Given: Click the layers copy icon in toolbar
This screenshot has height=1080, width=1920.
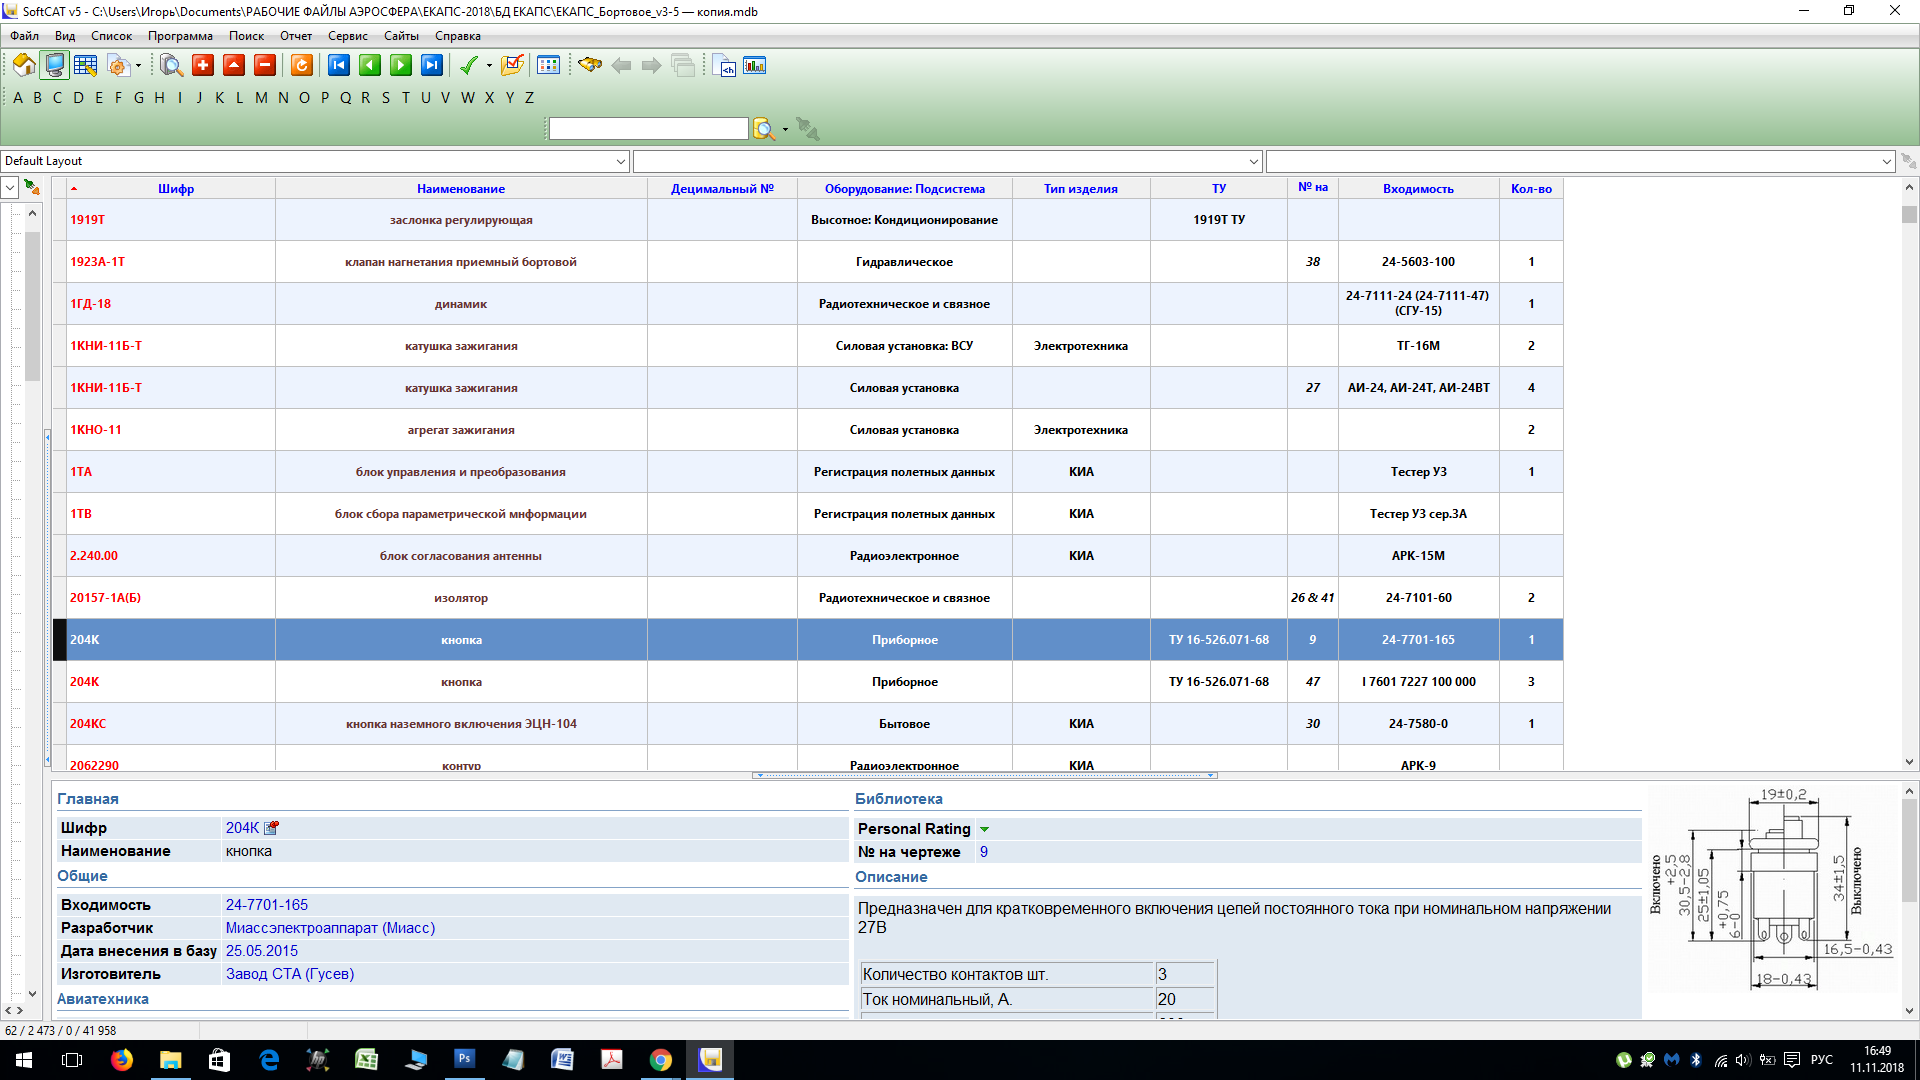Looking at the screenshot, I should coord(683,66).
